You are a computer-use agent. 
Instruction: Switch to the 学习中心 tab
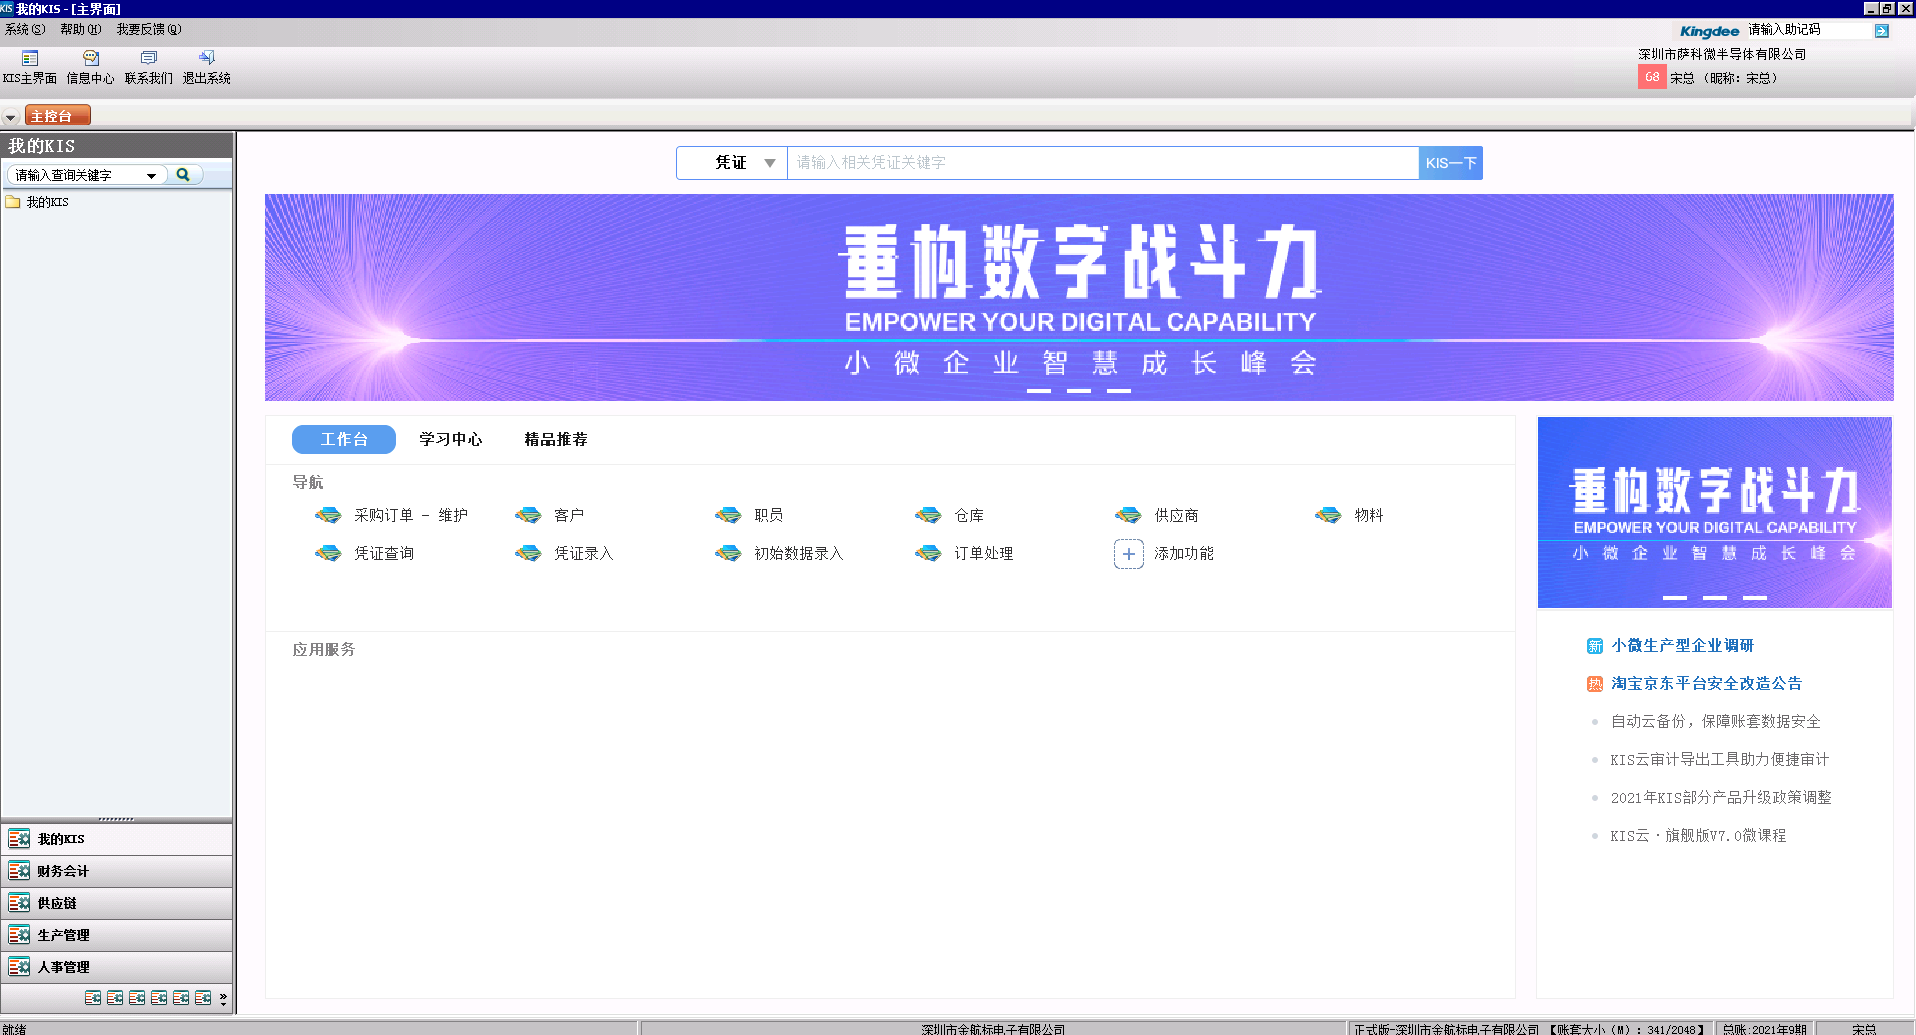[x=451, y=439]
